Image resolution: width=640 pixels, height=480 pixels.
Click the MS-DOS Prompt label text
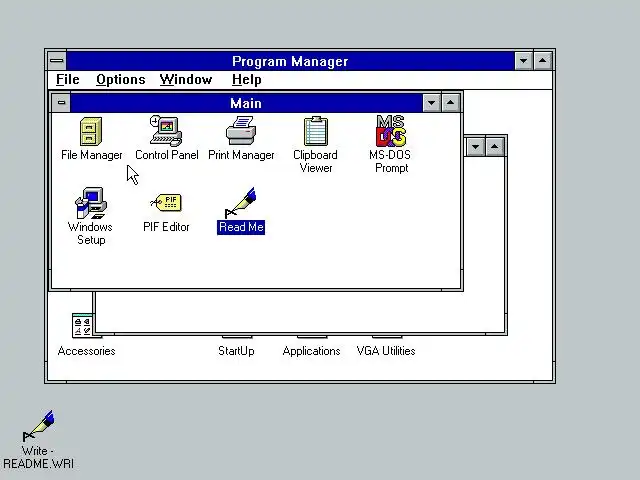(x=391, y=161)
